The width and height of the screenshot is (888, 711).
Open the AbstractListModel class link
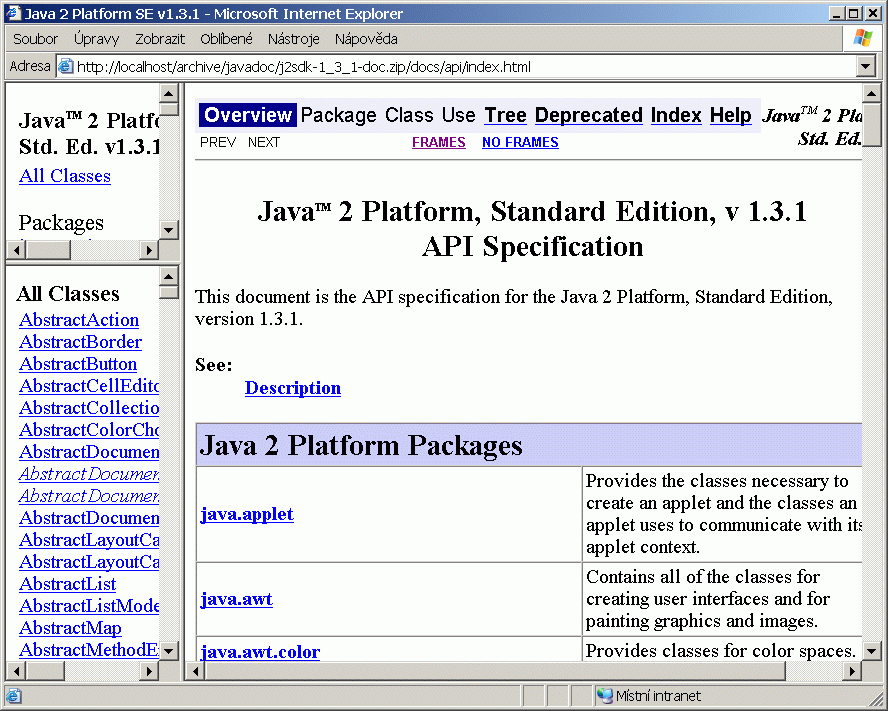89,606
